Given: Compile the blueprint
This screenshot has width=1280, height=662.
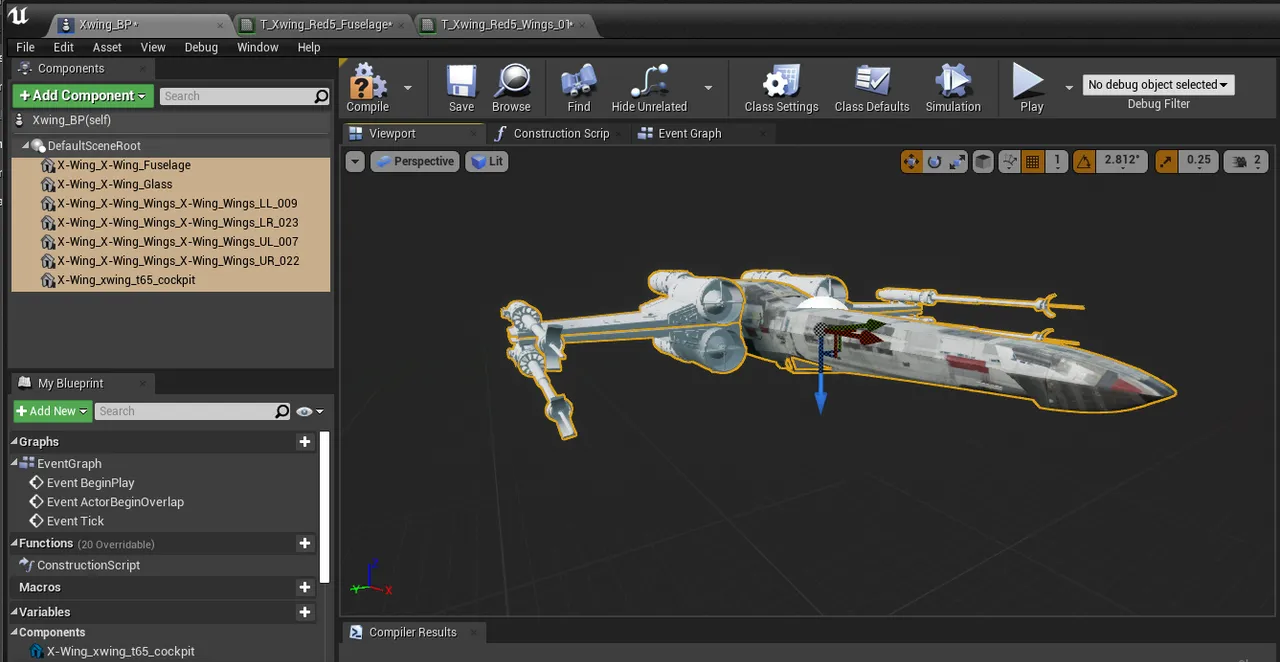Looking at the screenshot, I should (368, 87).
